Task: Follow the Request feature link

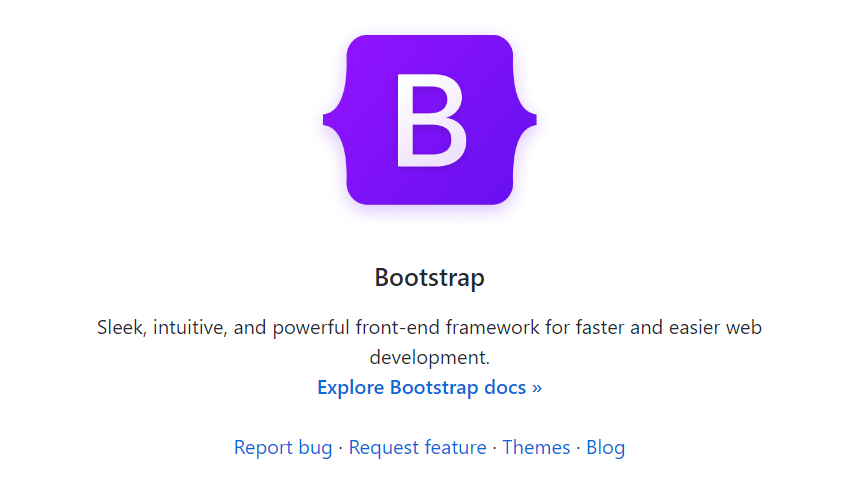Action: [417, 448]
